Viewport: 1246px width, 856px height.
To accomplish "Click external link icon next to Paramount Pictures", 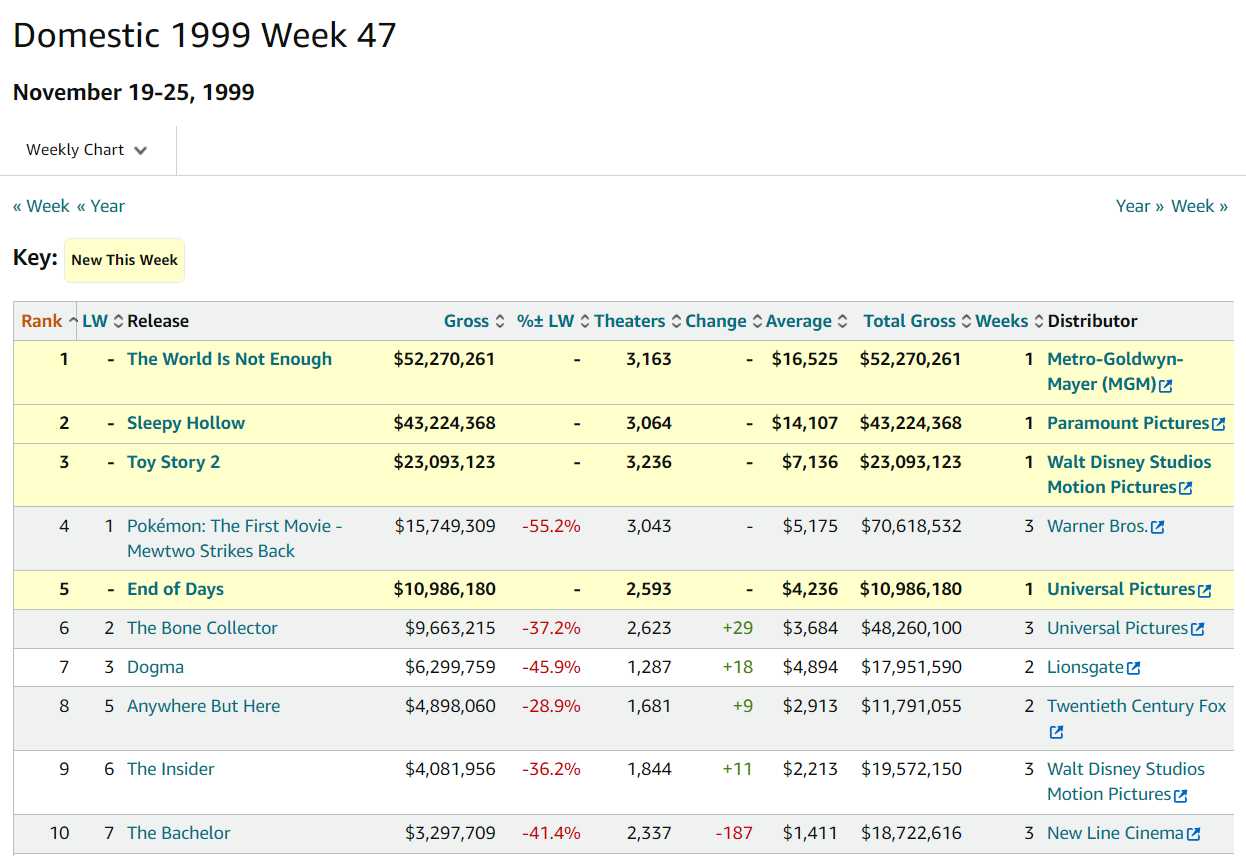I will 1218,424.
